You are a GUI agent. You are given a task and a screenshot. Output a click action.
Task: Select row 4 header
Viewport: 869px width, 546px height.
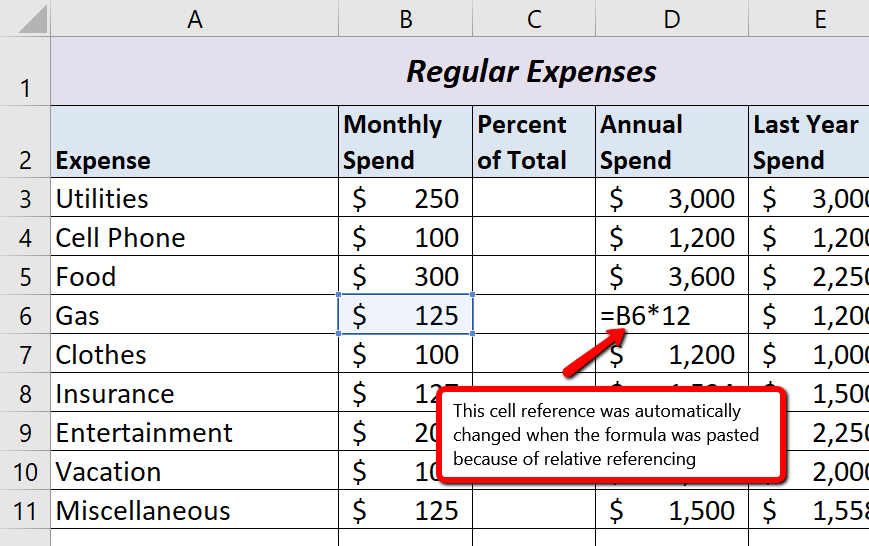[25, 237]
